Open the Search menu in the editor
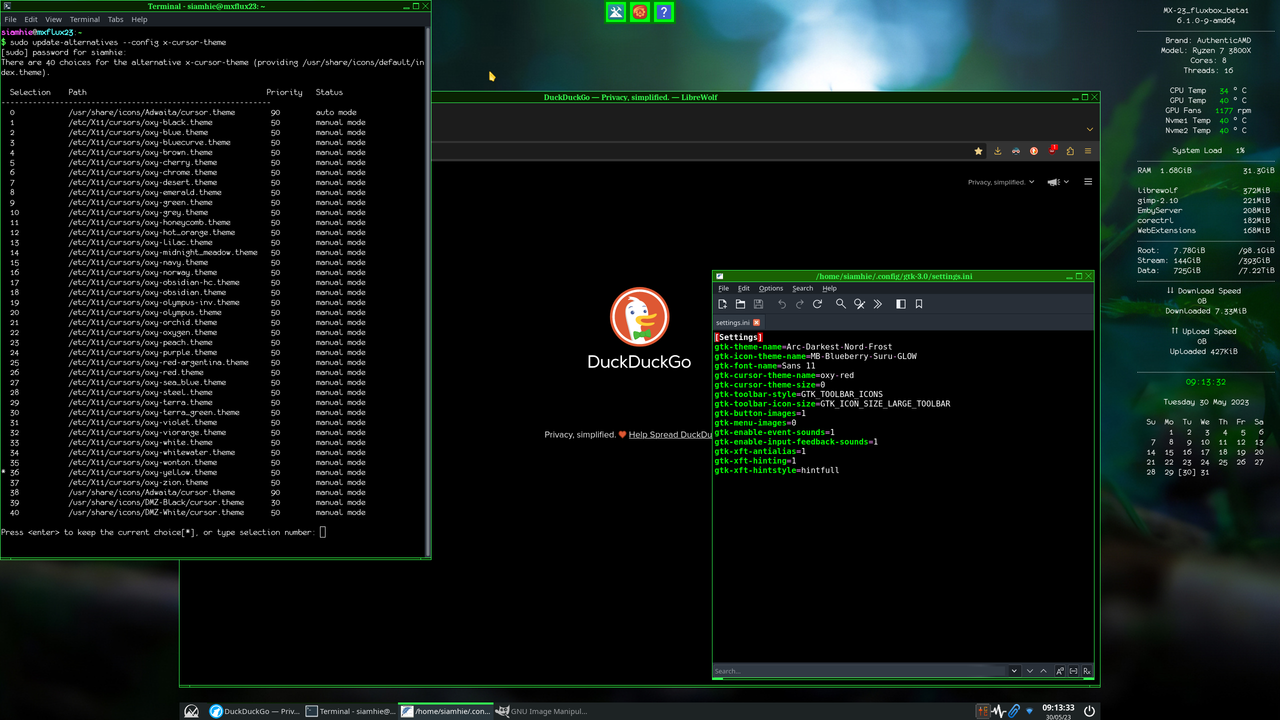This screenshot has width=1280, height=720. click(803, 288)
